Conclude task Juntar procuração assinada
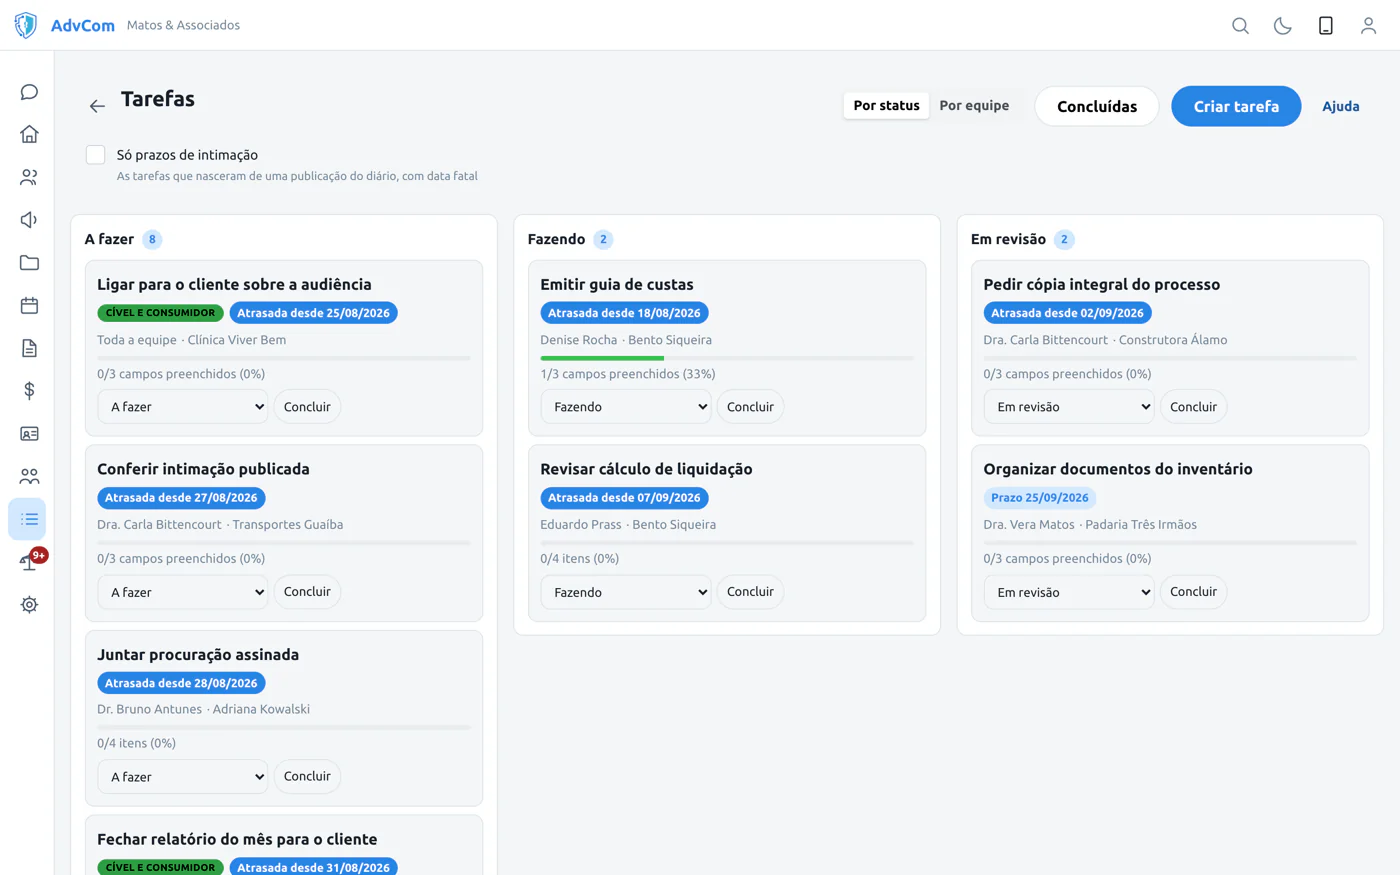Viewport: 1400px width, 875px height. 307,776
